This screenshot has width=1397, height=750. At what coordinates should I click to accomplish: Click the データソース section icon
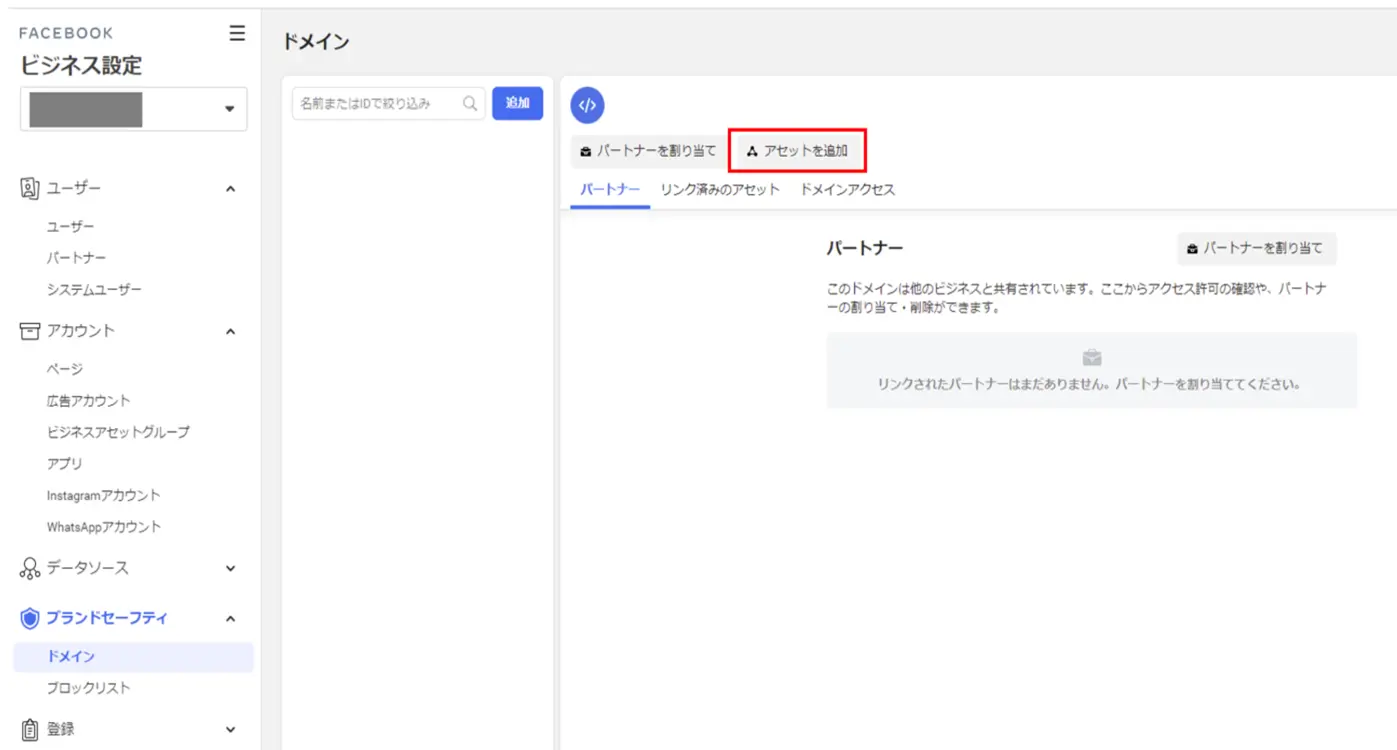tap(29, 568)
